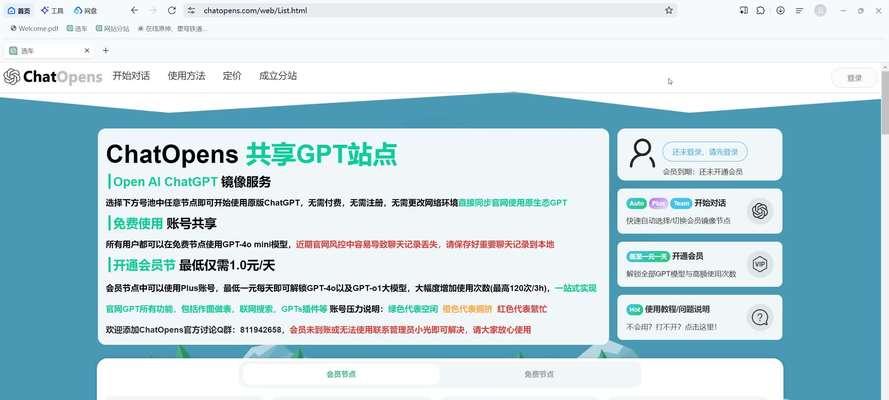
Task: Click the 会员到期：还未开通会员 text
Action: coord(702,172)
